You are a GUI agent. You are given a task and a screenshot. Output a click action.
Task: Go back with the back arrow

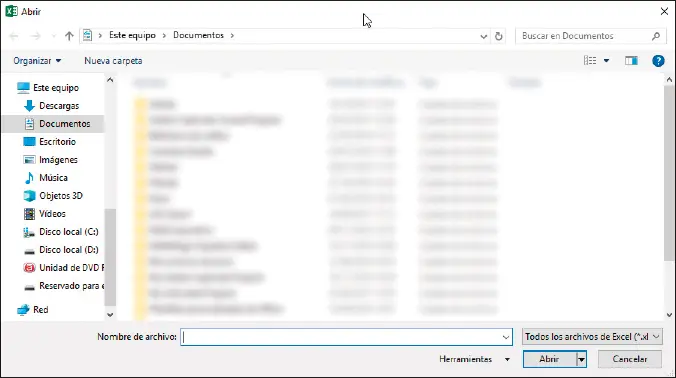(14, 36)
